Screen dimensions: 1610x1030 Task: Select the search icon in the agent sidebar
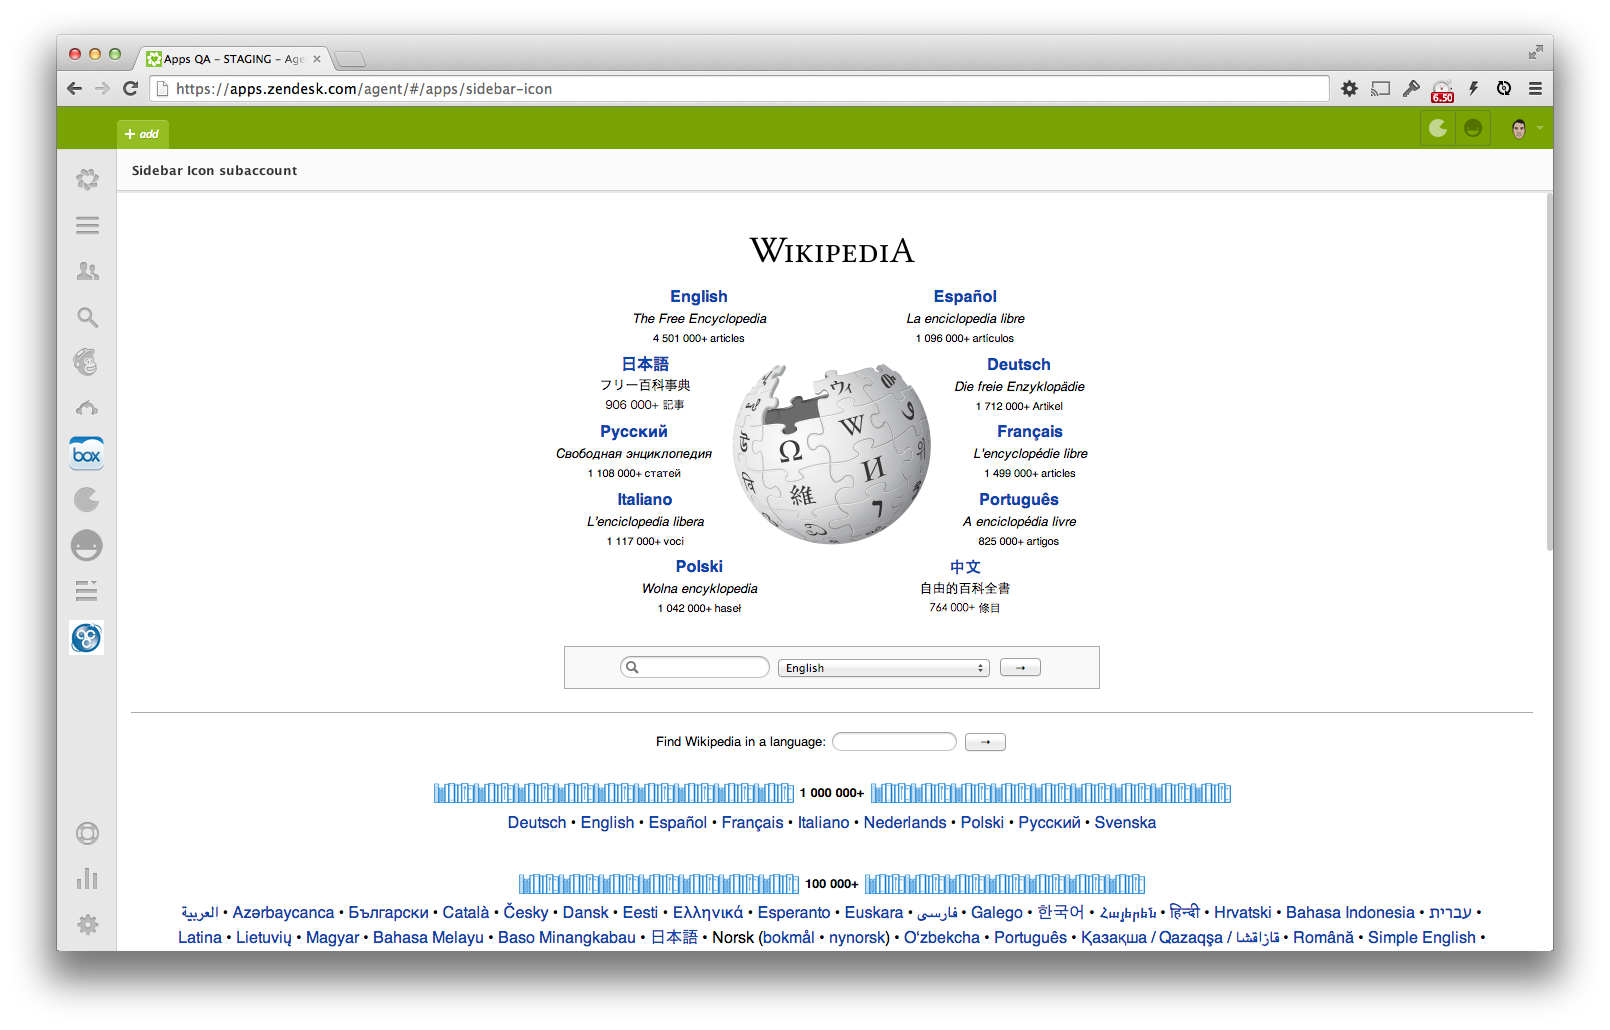pos(87,317)
